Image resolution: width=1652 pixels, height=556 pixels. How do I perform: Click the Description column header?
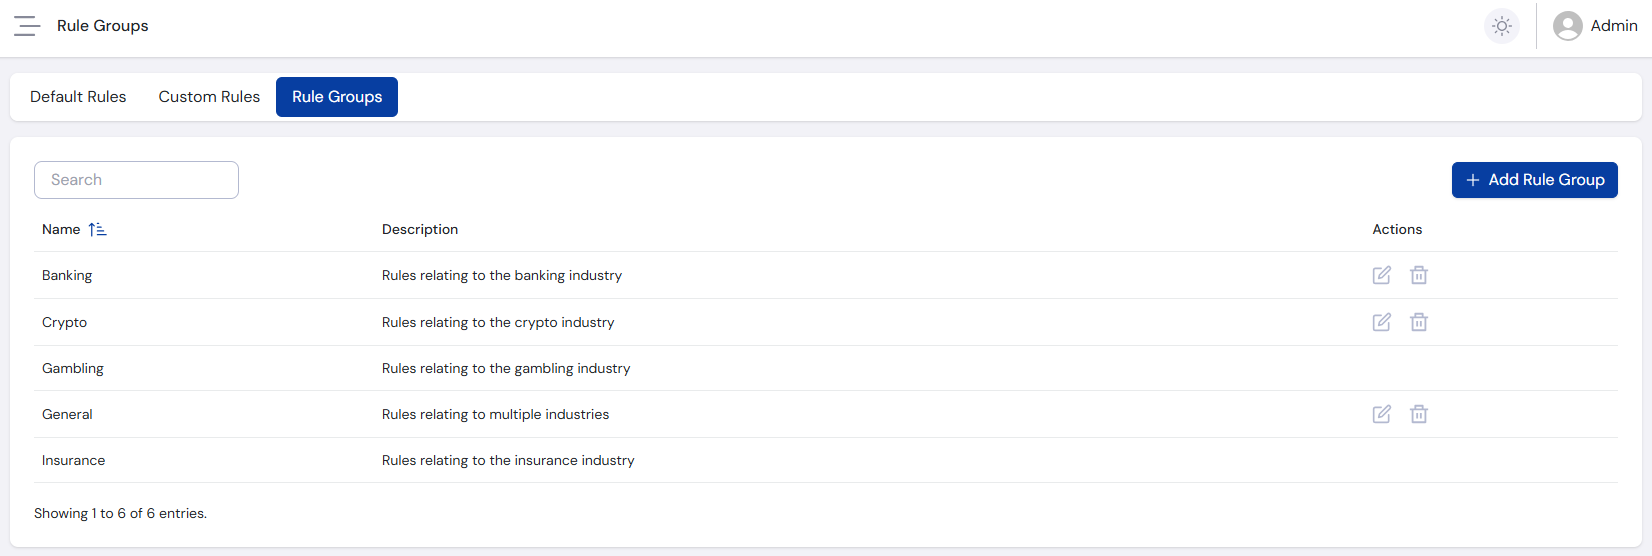click(x=420, y=229)
